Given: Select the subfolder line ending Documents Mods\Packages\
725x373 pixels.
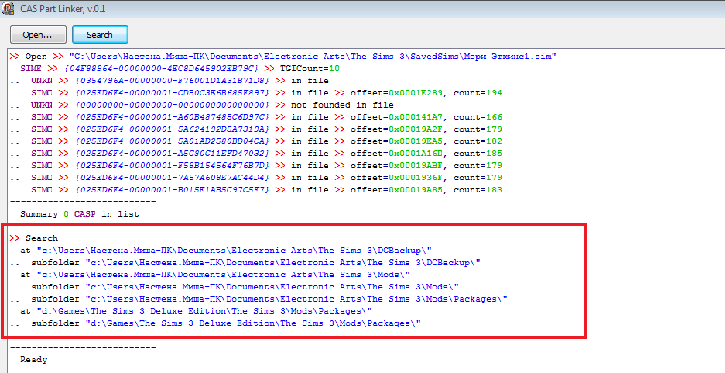Looking at the screenshot, I should click(x=258, y=299).
